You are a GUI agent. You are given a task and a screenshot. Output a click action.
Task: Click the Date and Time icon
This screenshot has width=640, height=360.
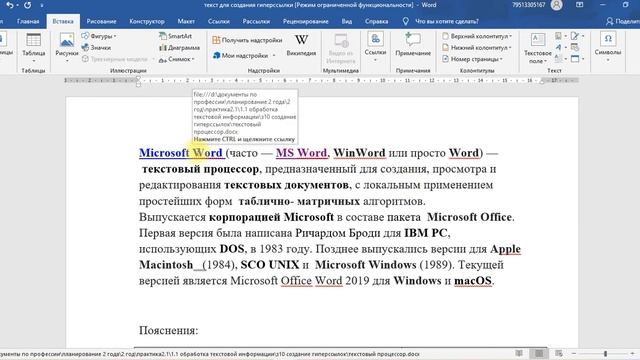tap(575, 48)
